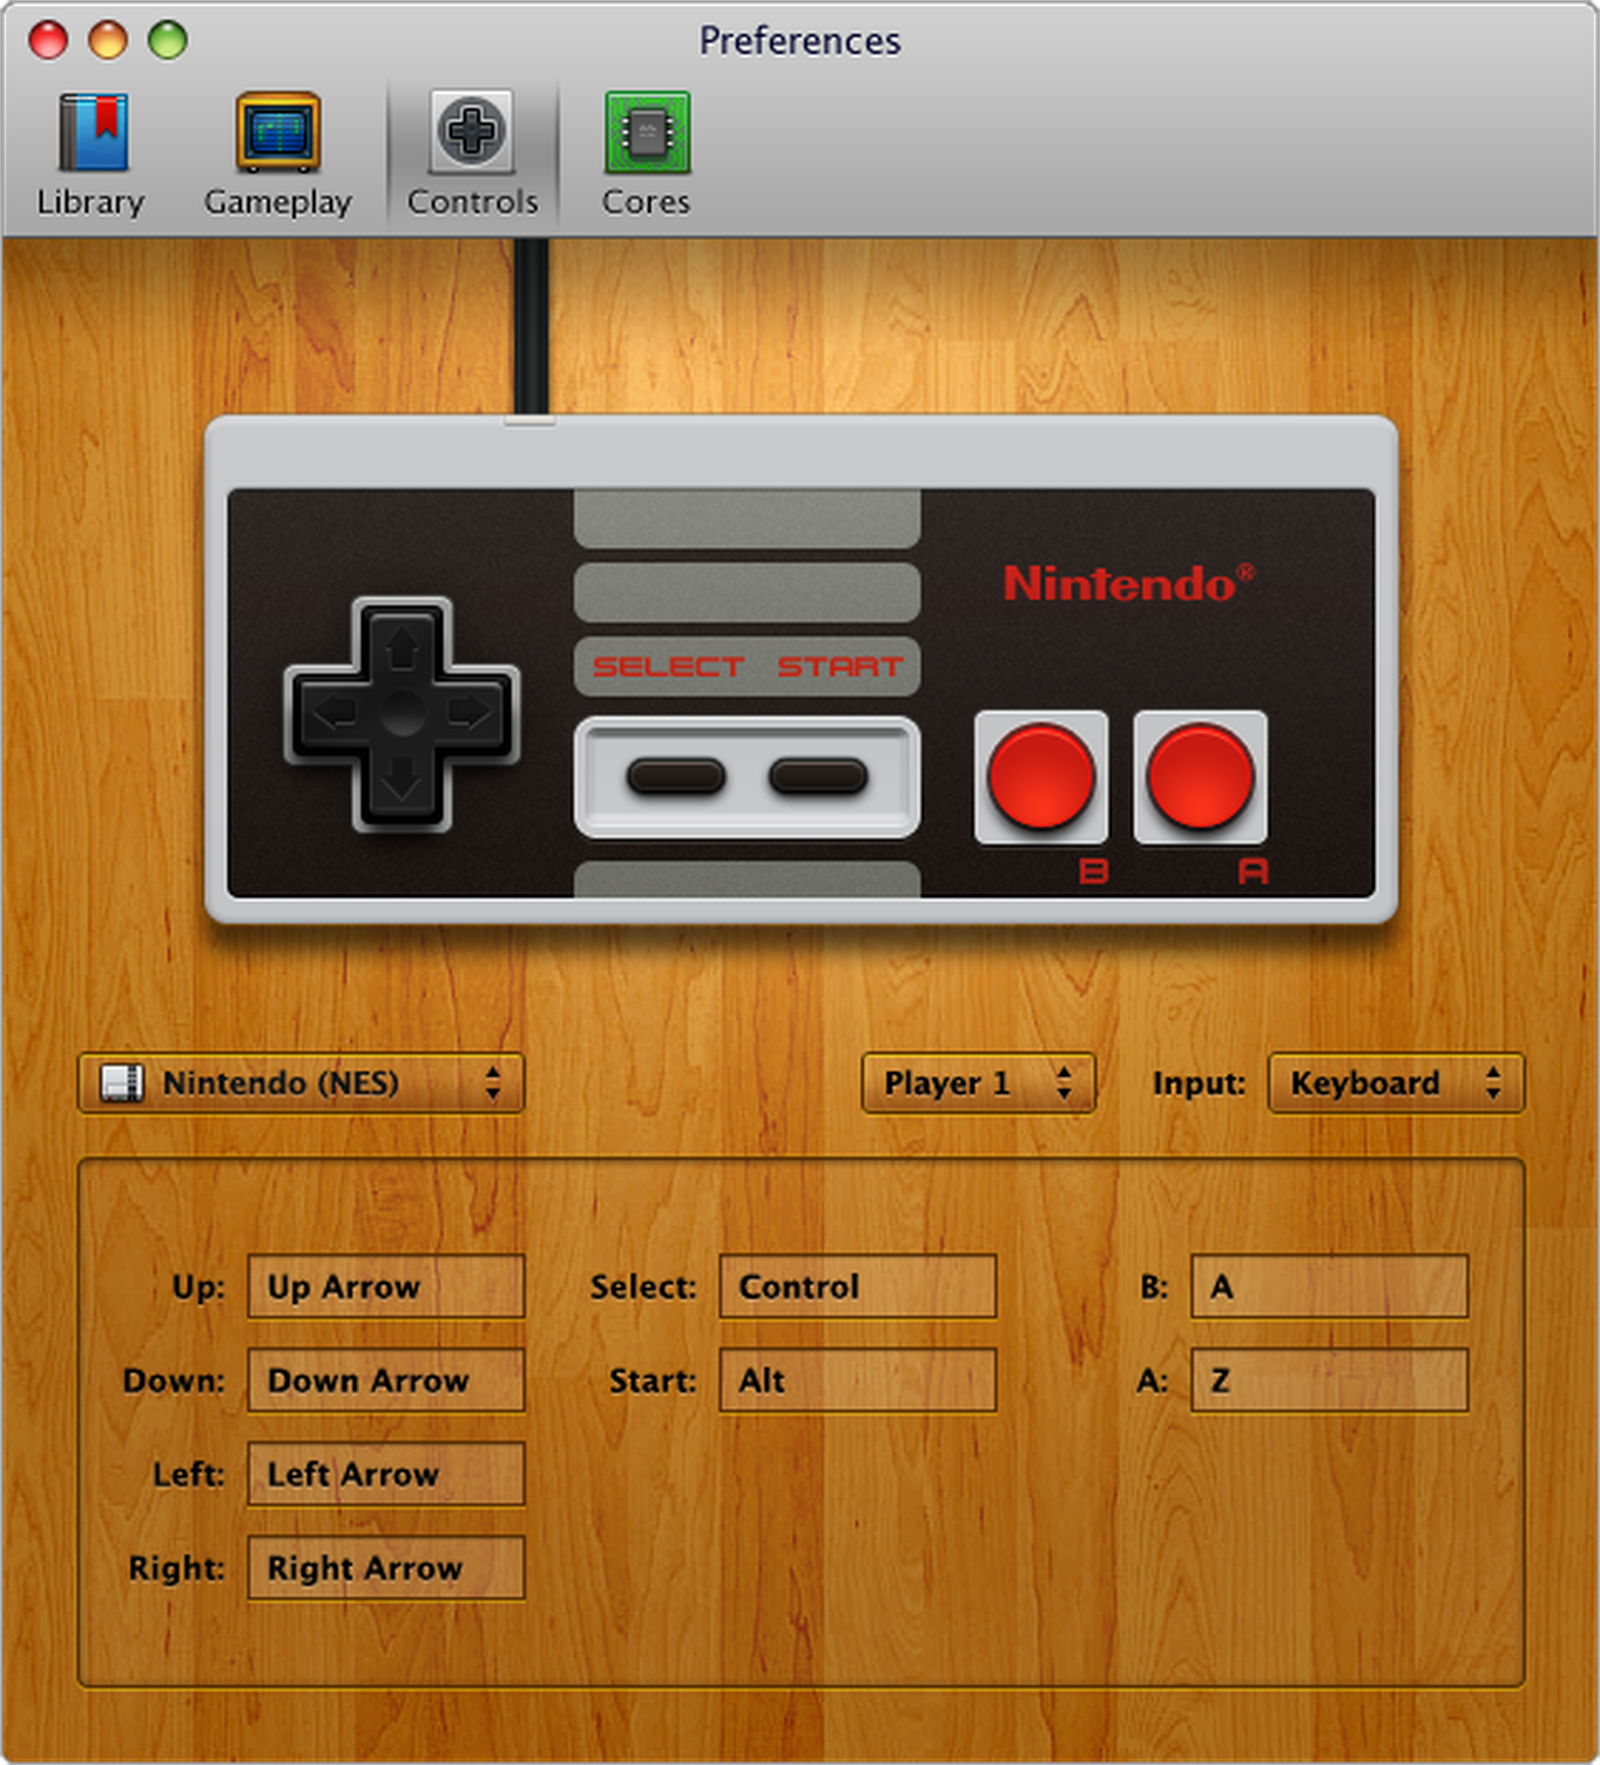Click the D-pad left arrow on controller
The width and height of the screenshot is (1600, 1765).
(335, 713)
